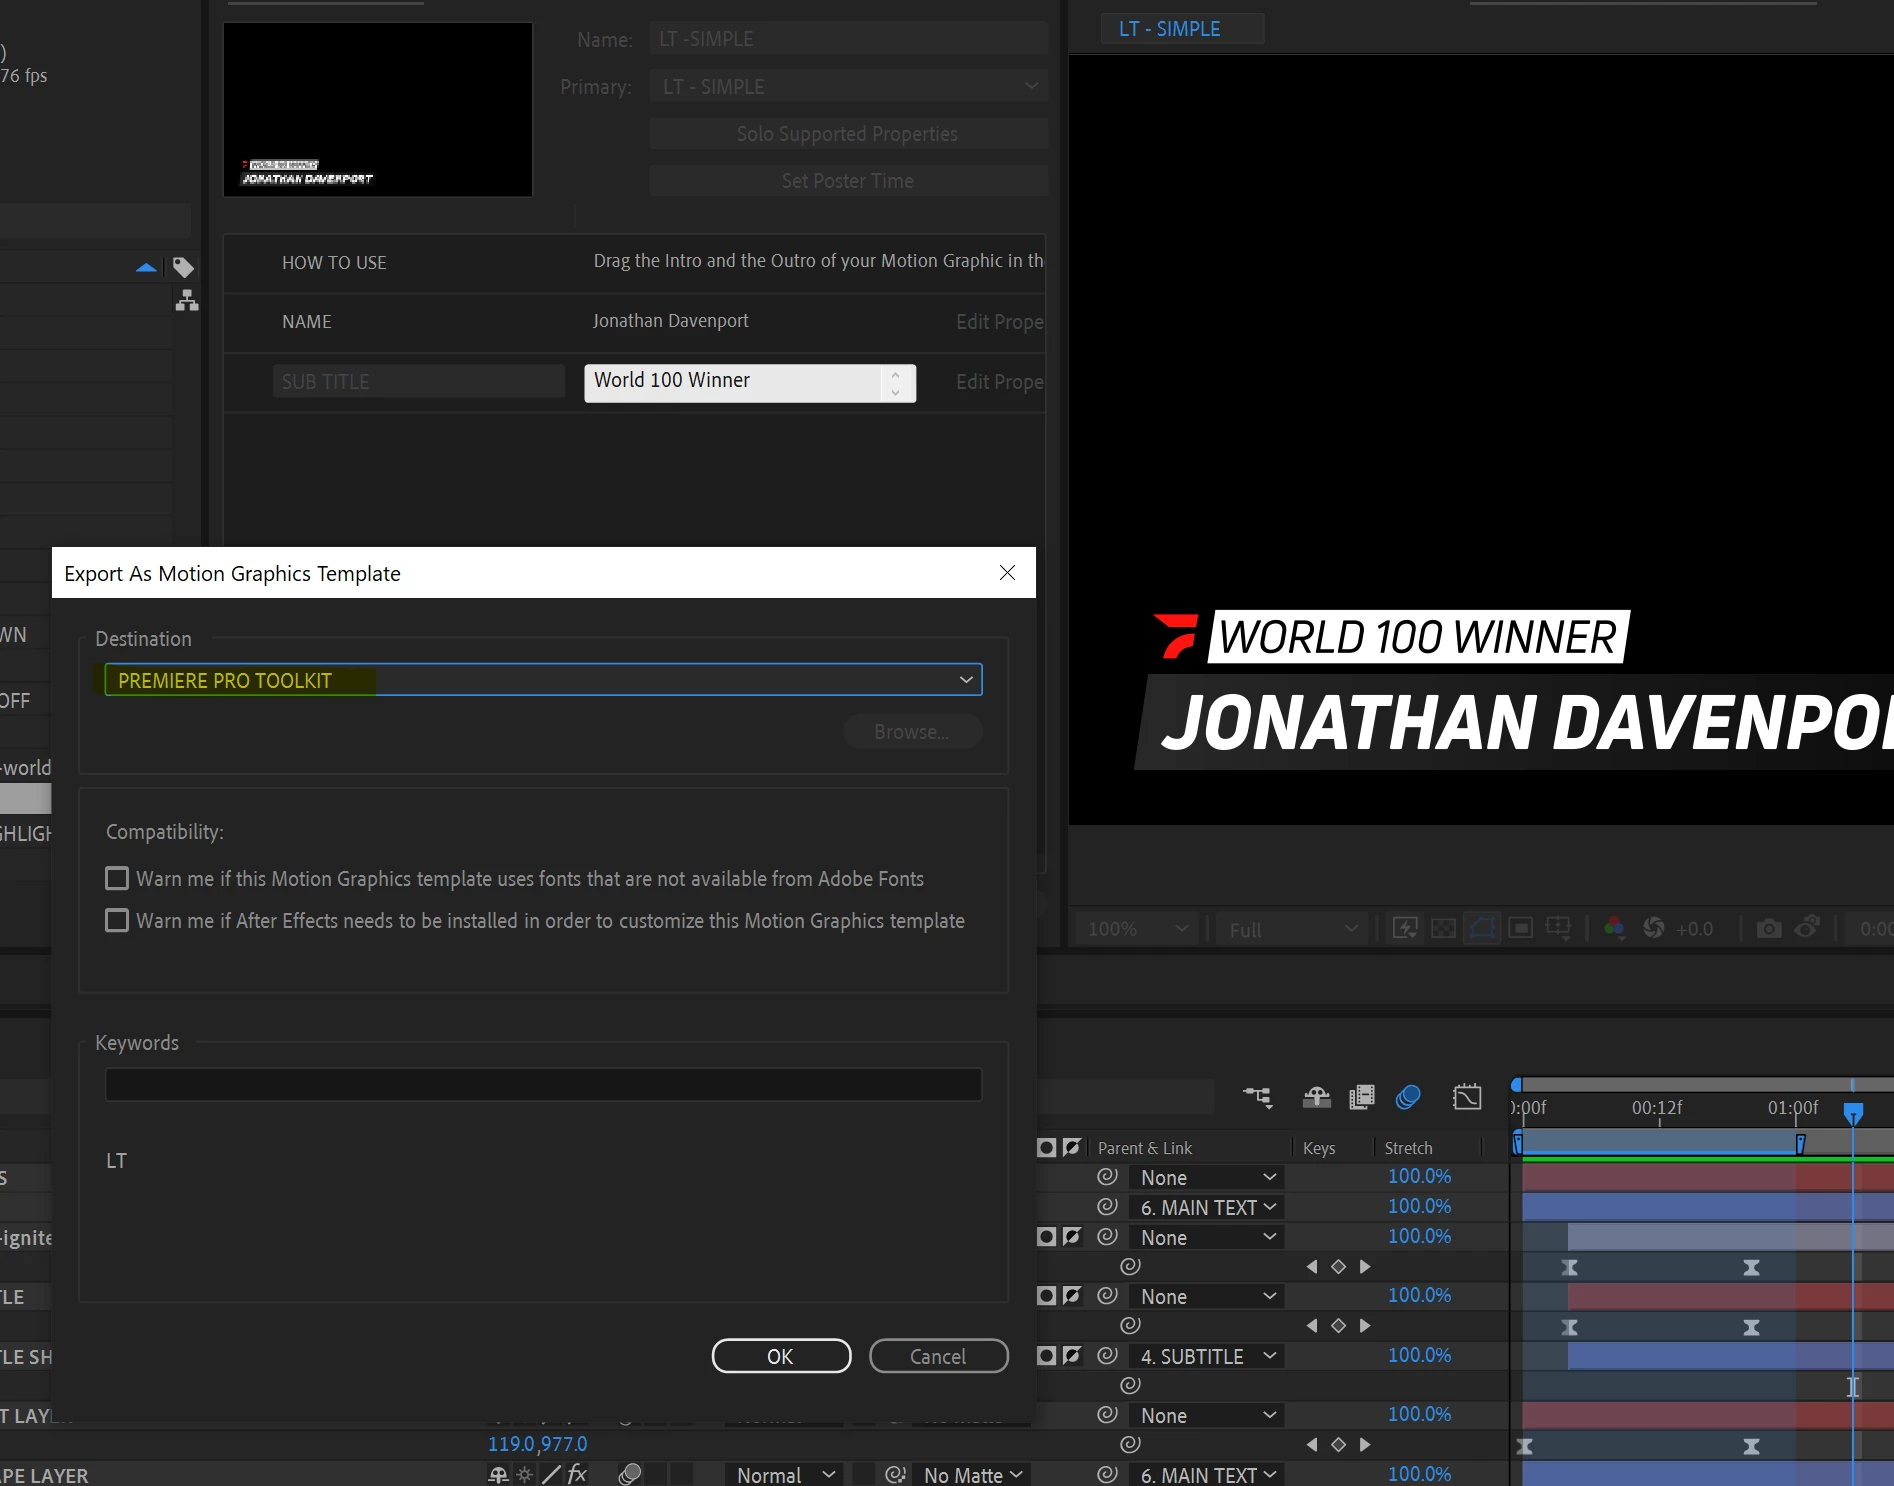Click the Solo Supported Properties button

pyautogui.click(x=848, y=134)
